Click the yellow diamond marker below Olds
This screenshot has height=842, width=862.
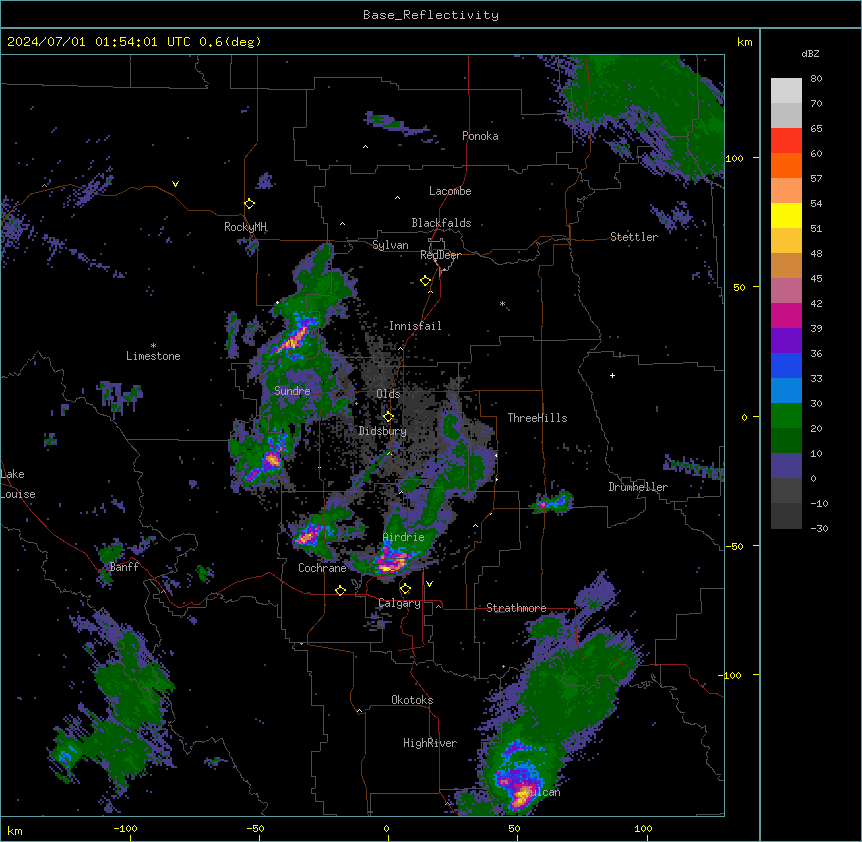pyautogui.click(x=388, y=417)
